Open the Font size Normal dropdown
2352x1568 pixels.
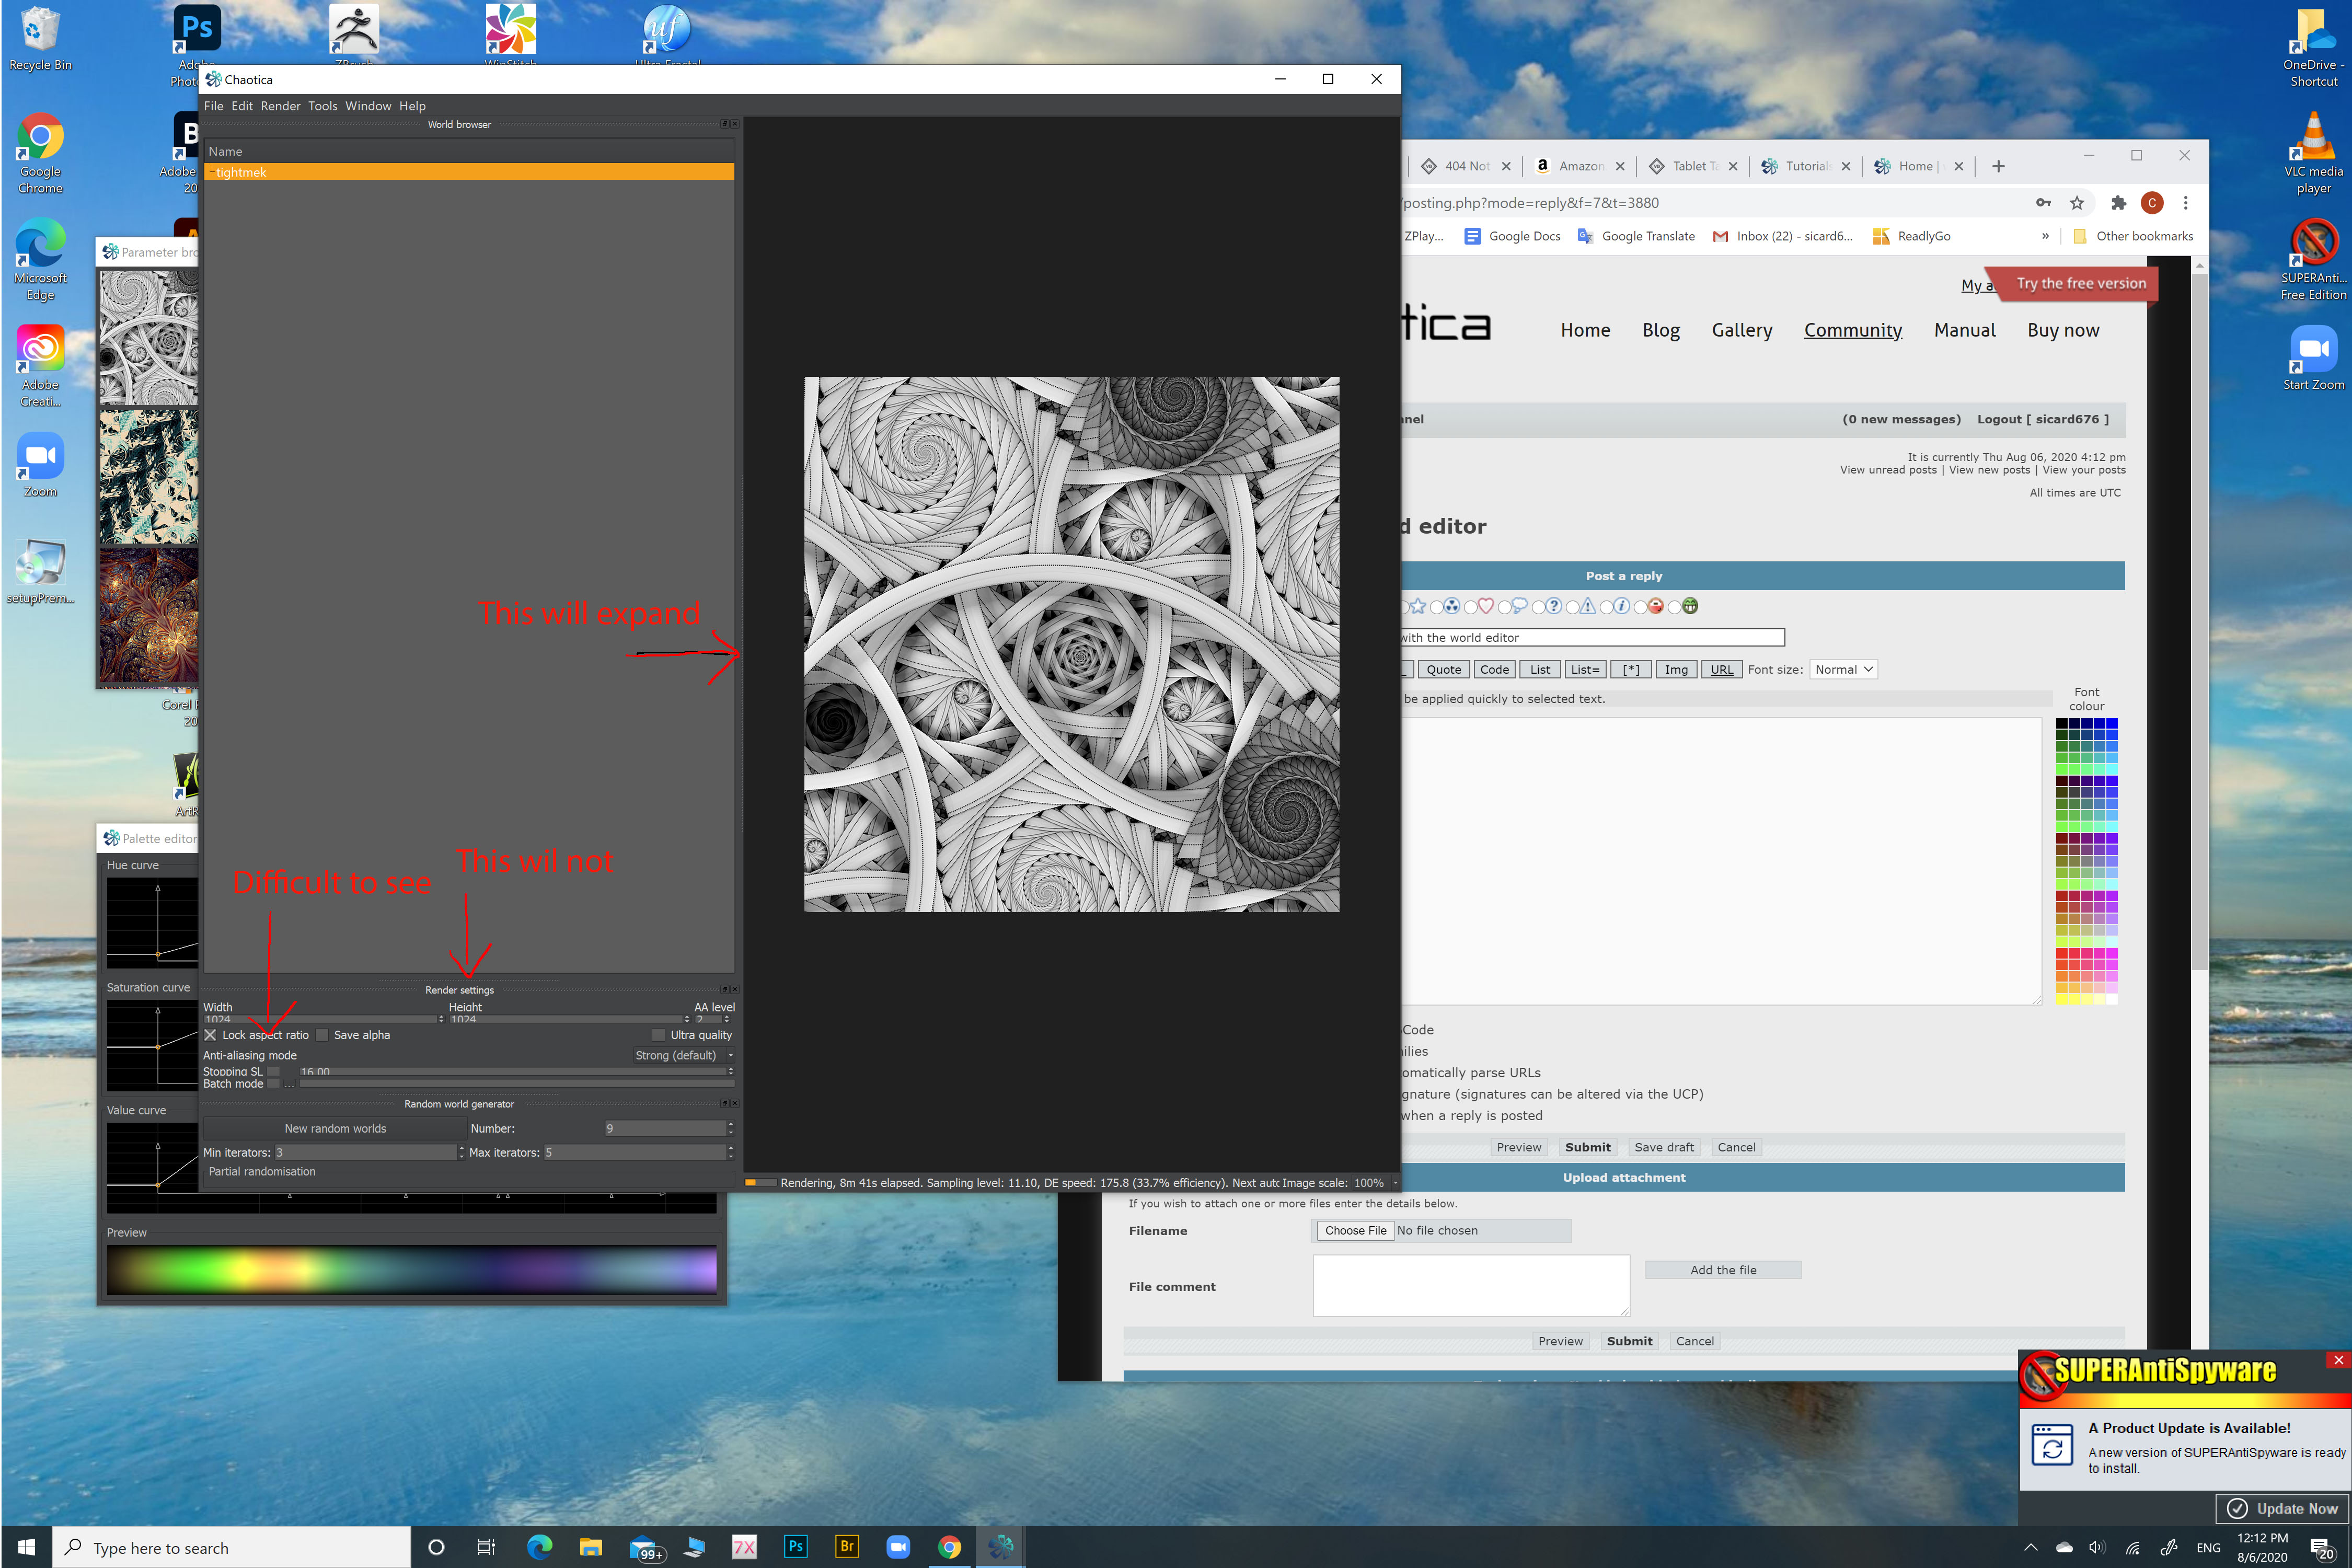coord(1843,670)
